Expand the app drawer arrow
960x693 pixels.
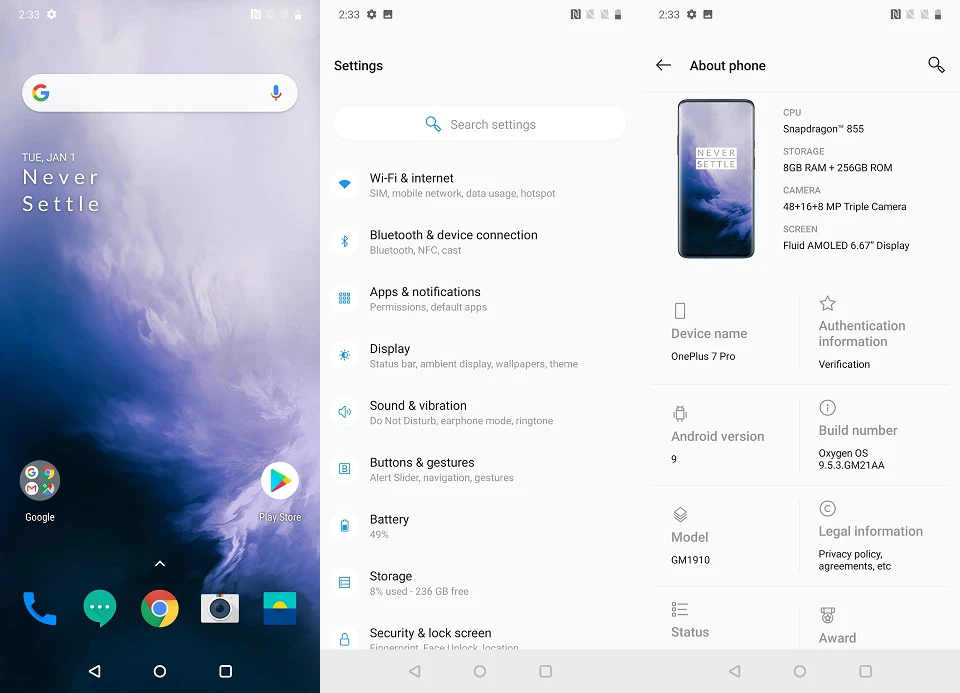(x=160, y=563)
